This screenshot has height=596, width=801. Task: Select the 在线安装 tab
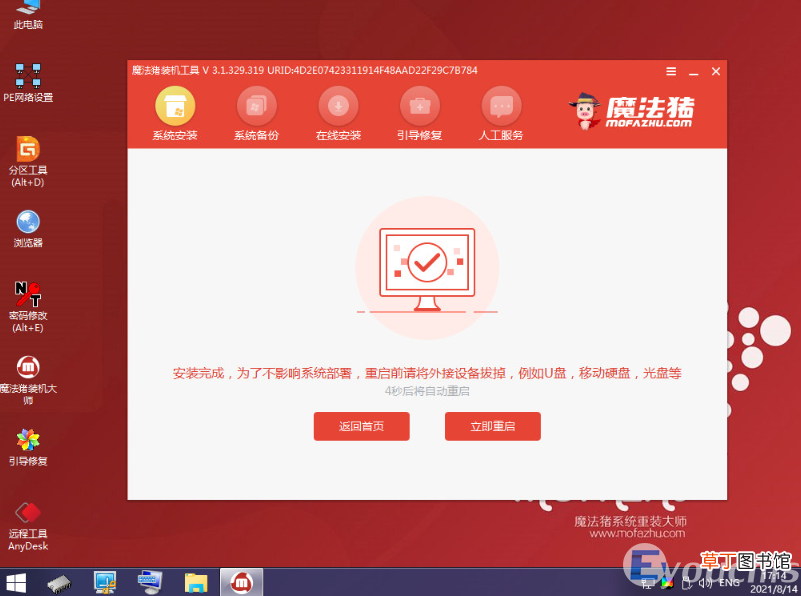(338, 113)
